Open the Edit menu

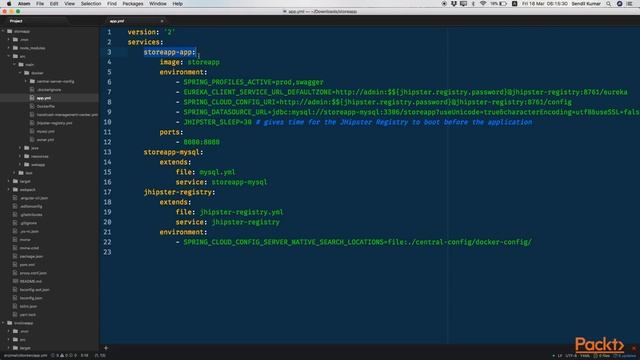click(x=54, y=4)
